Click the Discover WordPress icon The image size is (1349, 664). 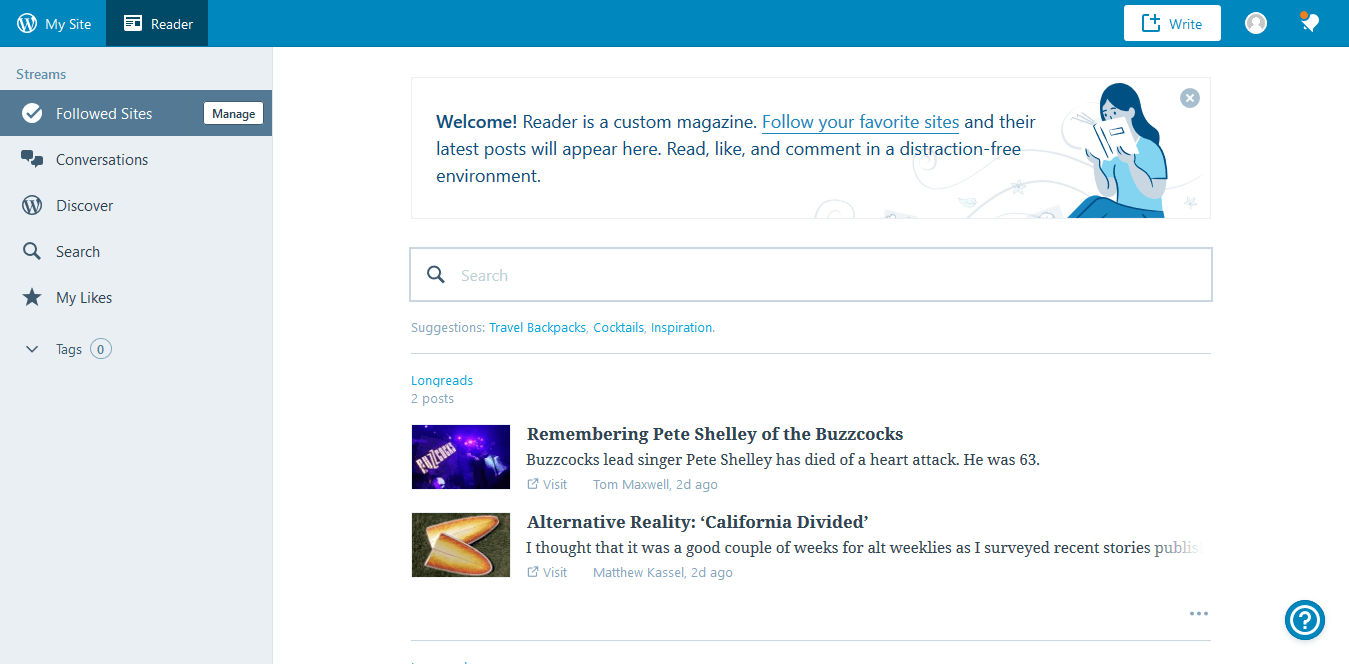(32, 205)
